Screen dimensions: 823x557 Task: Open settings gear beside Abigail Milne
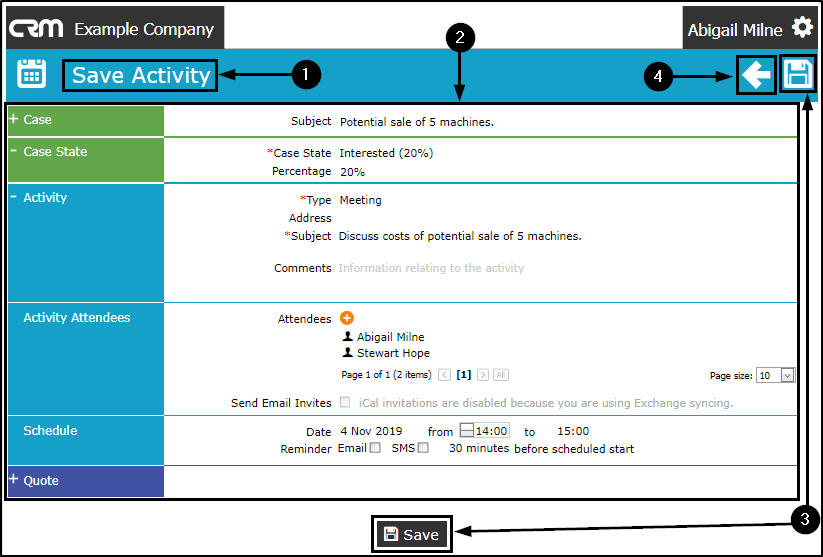point(802,28)
